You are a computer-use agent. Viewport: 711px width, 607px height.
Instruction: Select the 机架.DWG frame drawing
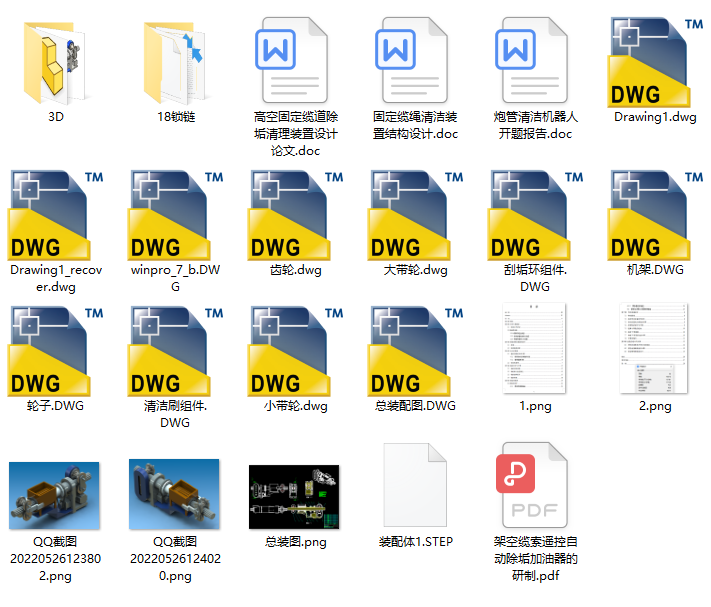point(655,215)
